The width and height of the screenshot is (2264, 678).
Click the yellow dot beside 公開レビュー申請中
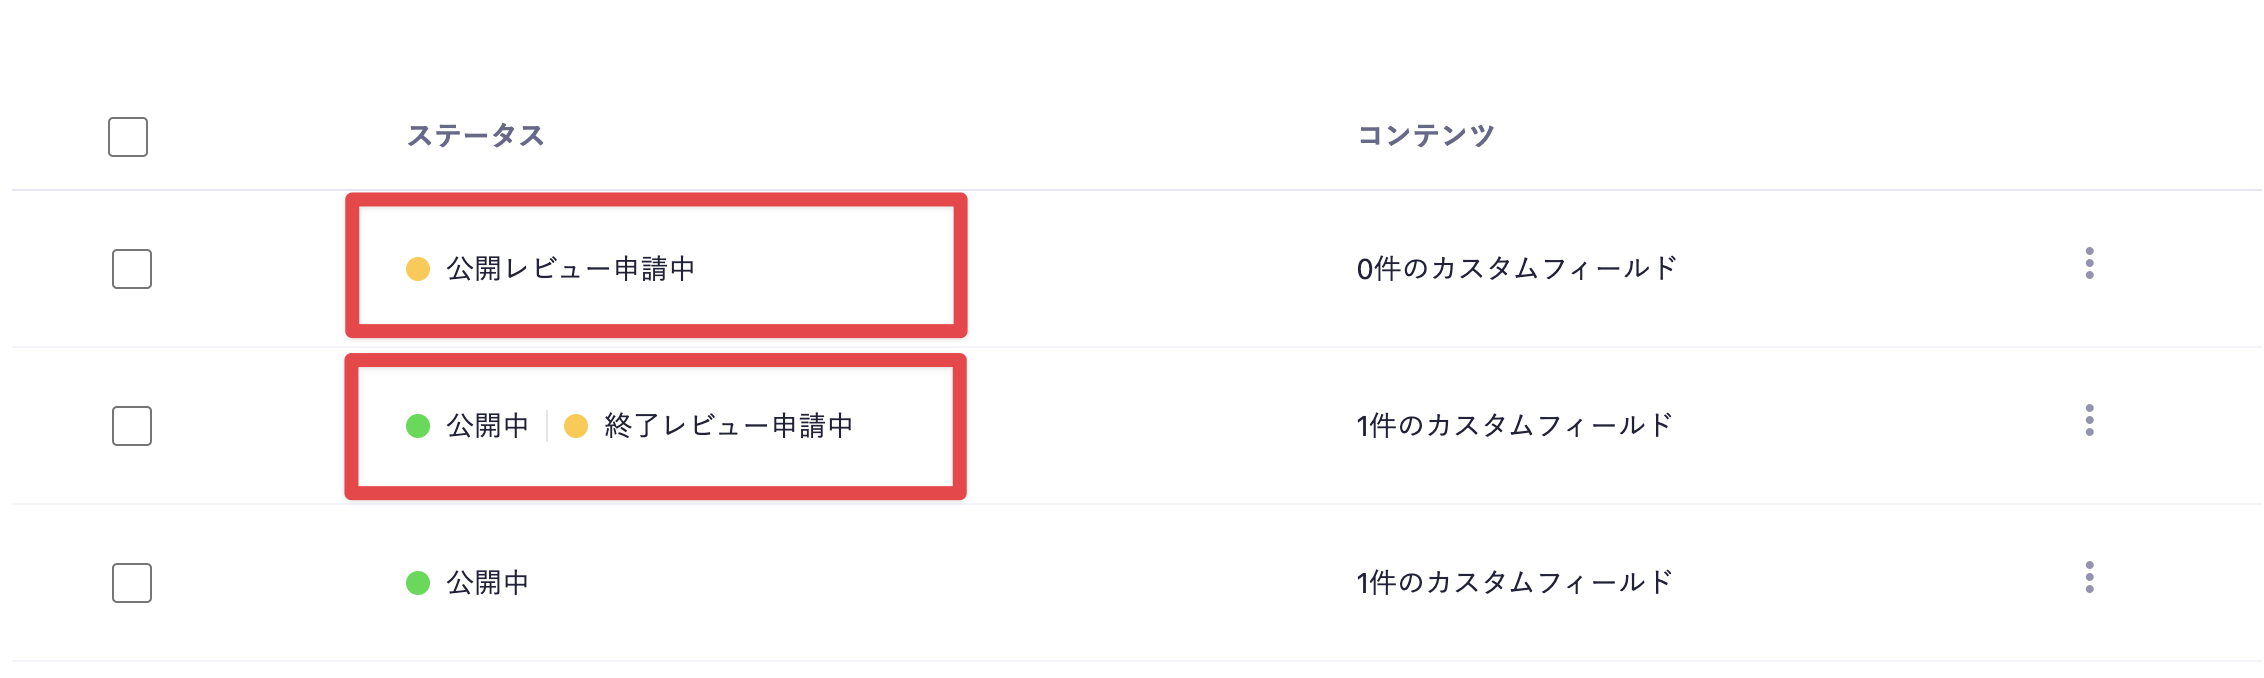click(x=418, y=269)
